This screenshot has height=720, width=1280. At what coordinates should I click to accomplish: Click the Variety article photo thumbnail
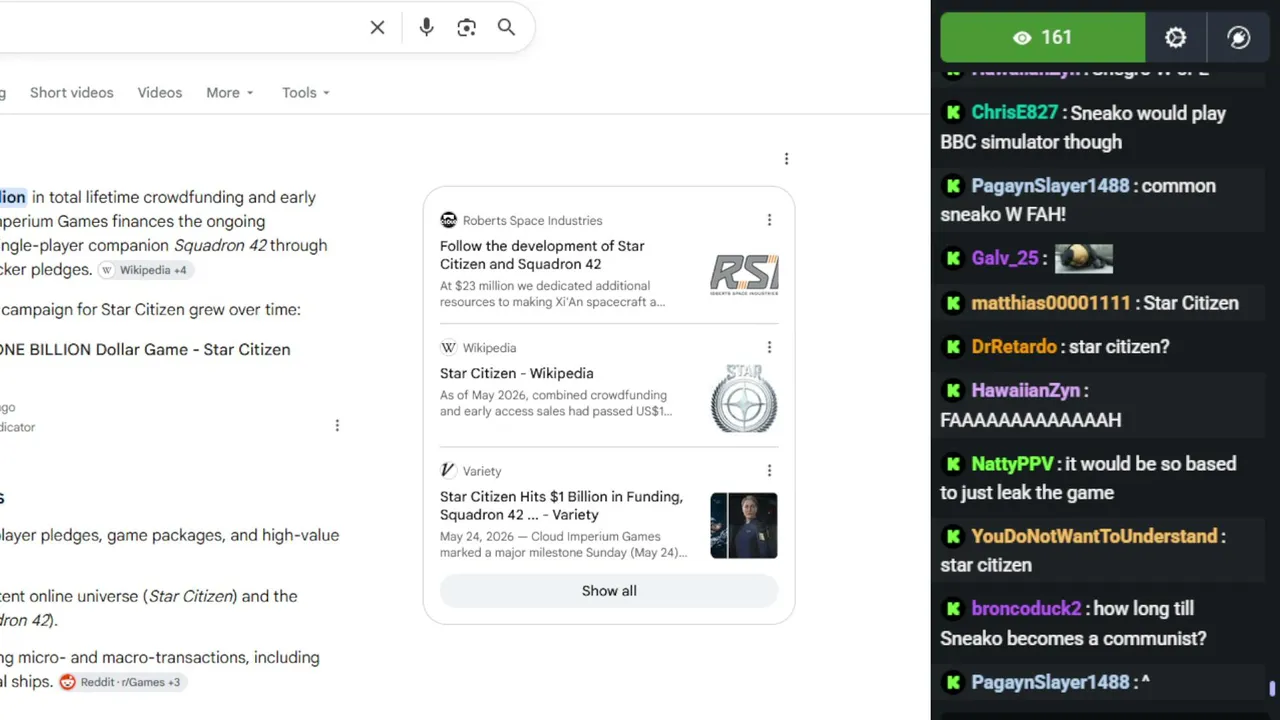click(744, 525)
